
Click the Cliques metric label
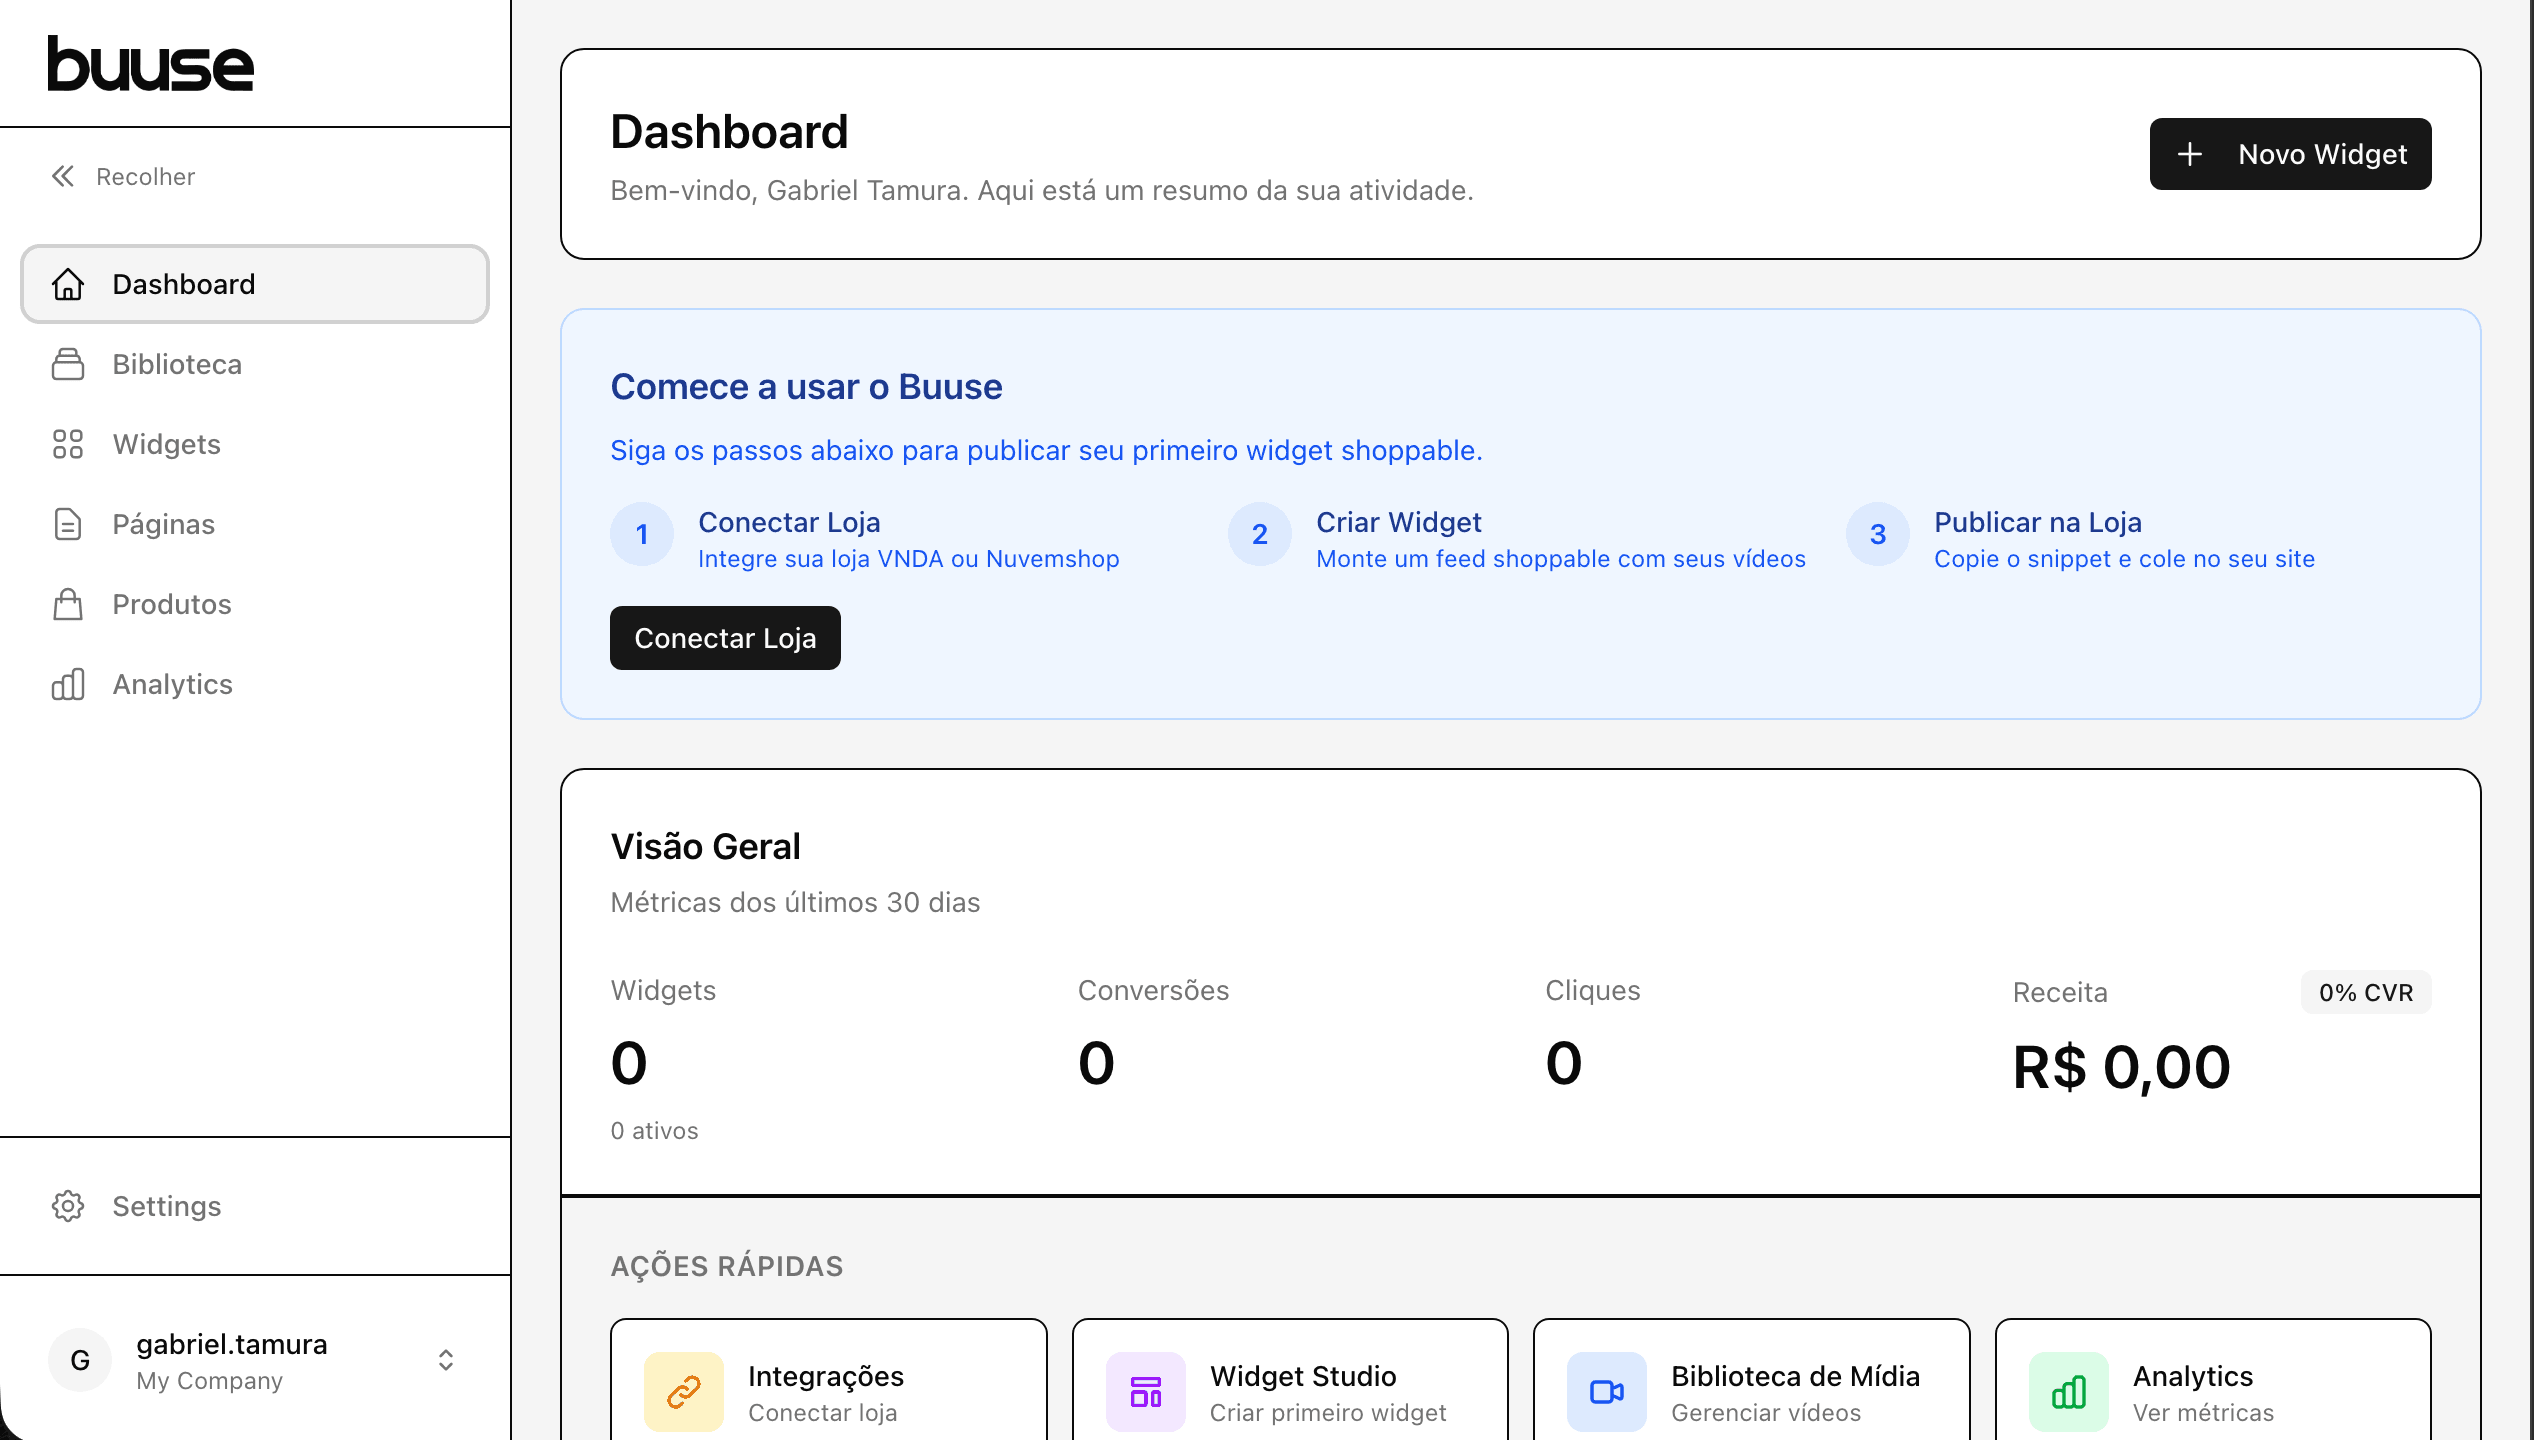click(1592, 990)
